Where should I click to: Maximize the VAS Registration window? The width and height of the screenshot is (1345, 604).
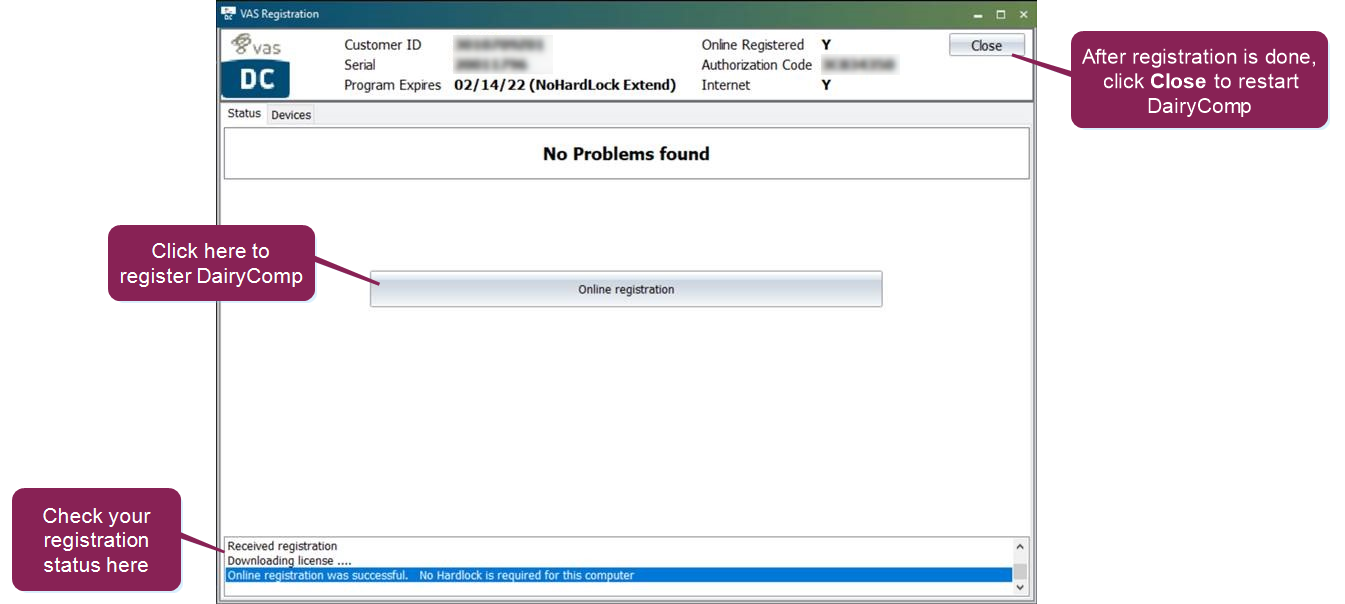pos(1001,15)
